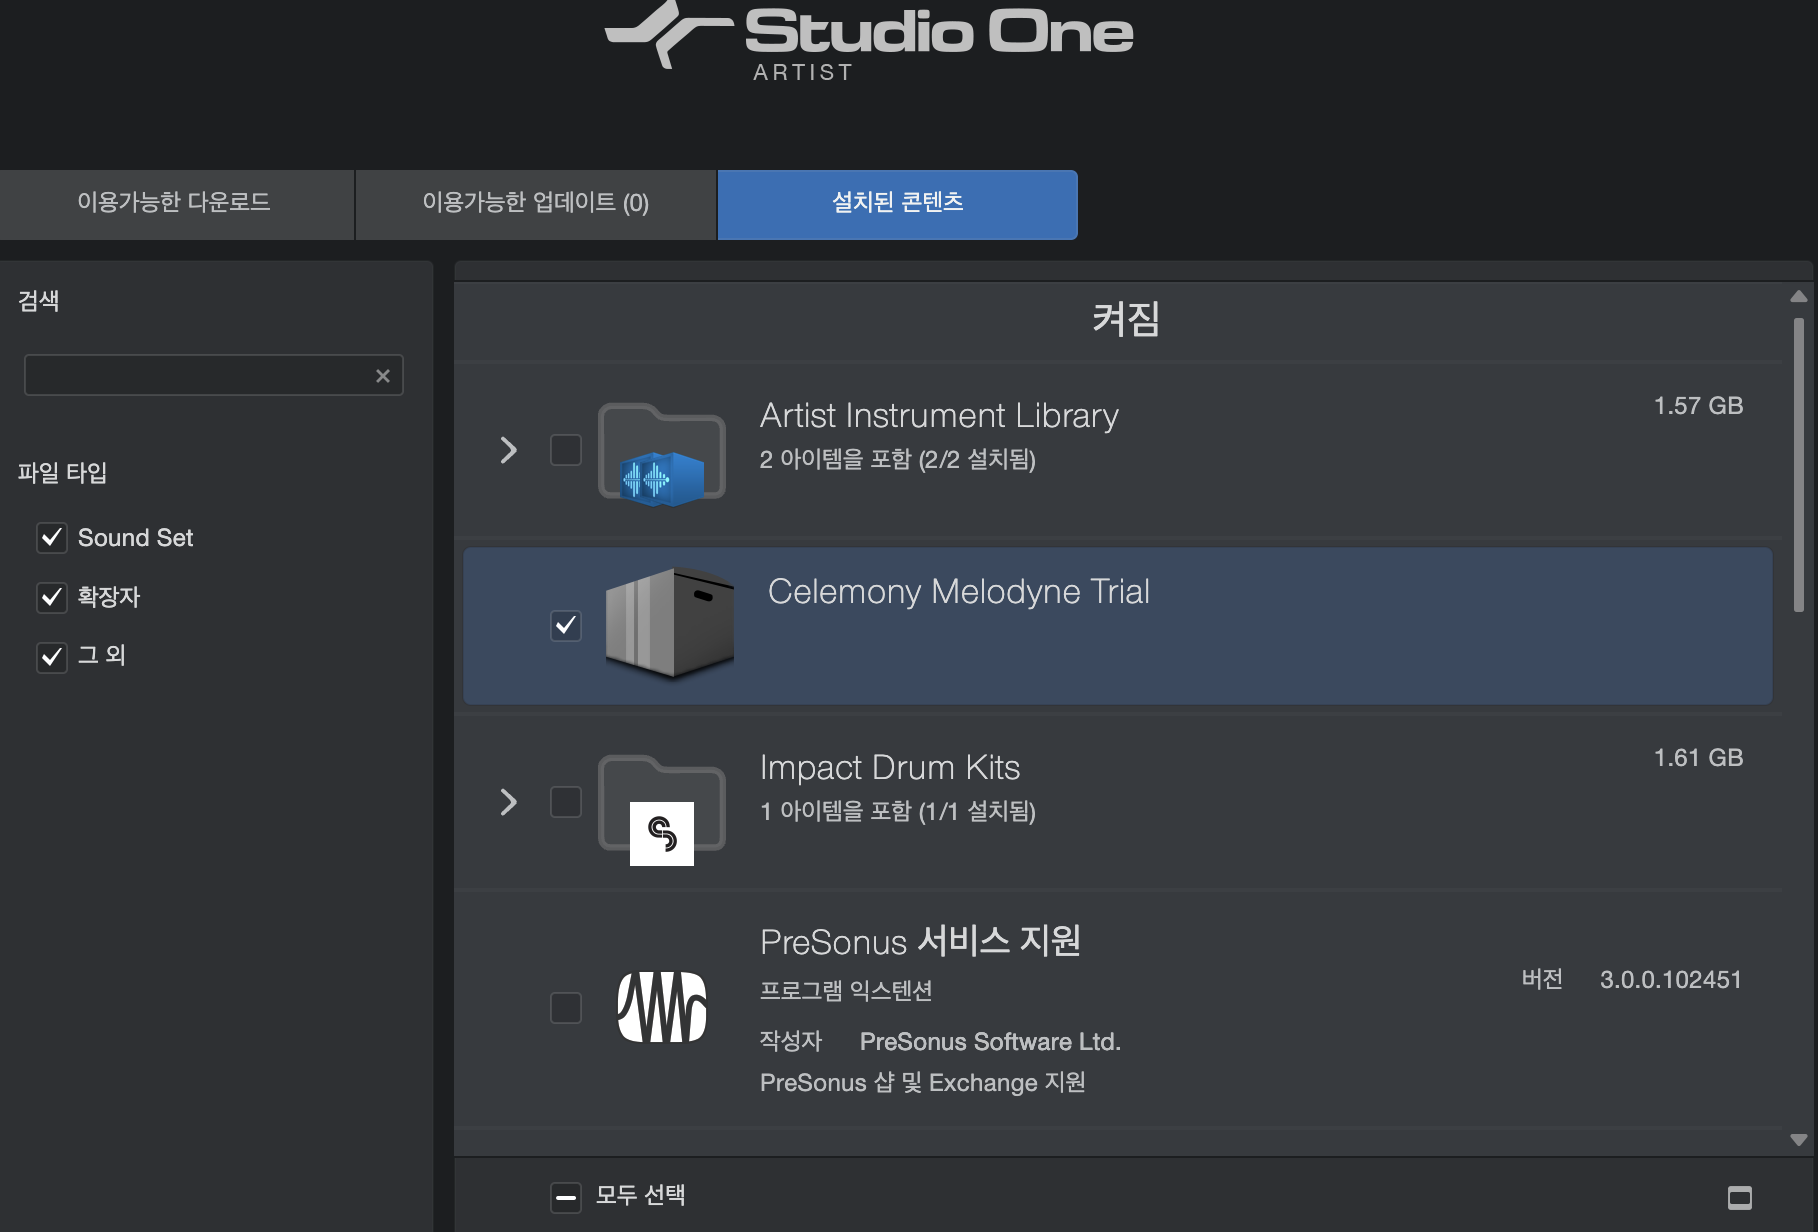Open the 이용가능한 업데이트 (0) tab
Image resolution: width=1818 pixels, height=1232 pixels.
(536, 204)
